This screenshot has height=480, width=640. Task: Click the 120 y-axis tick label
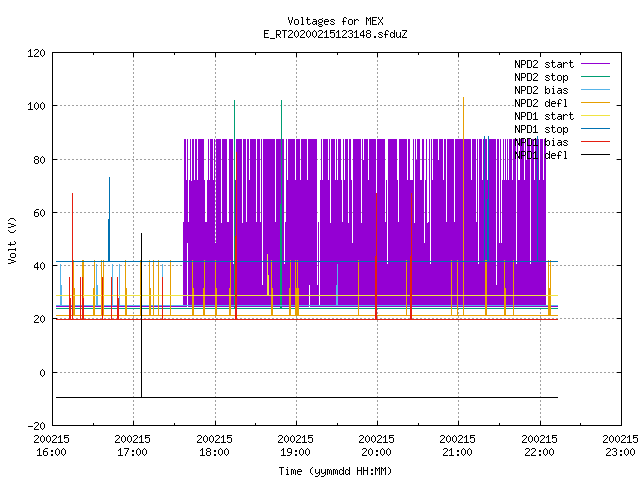point(36,53)
